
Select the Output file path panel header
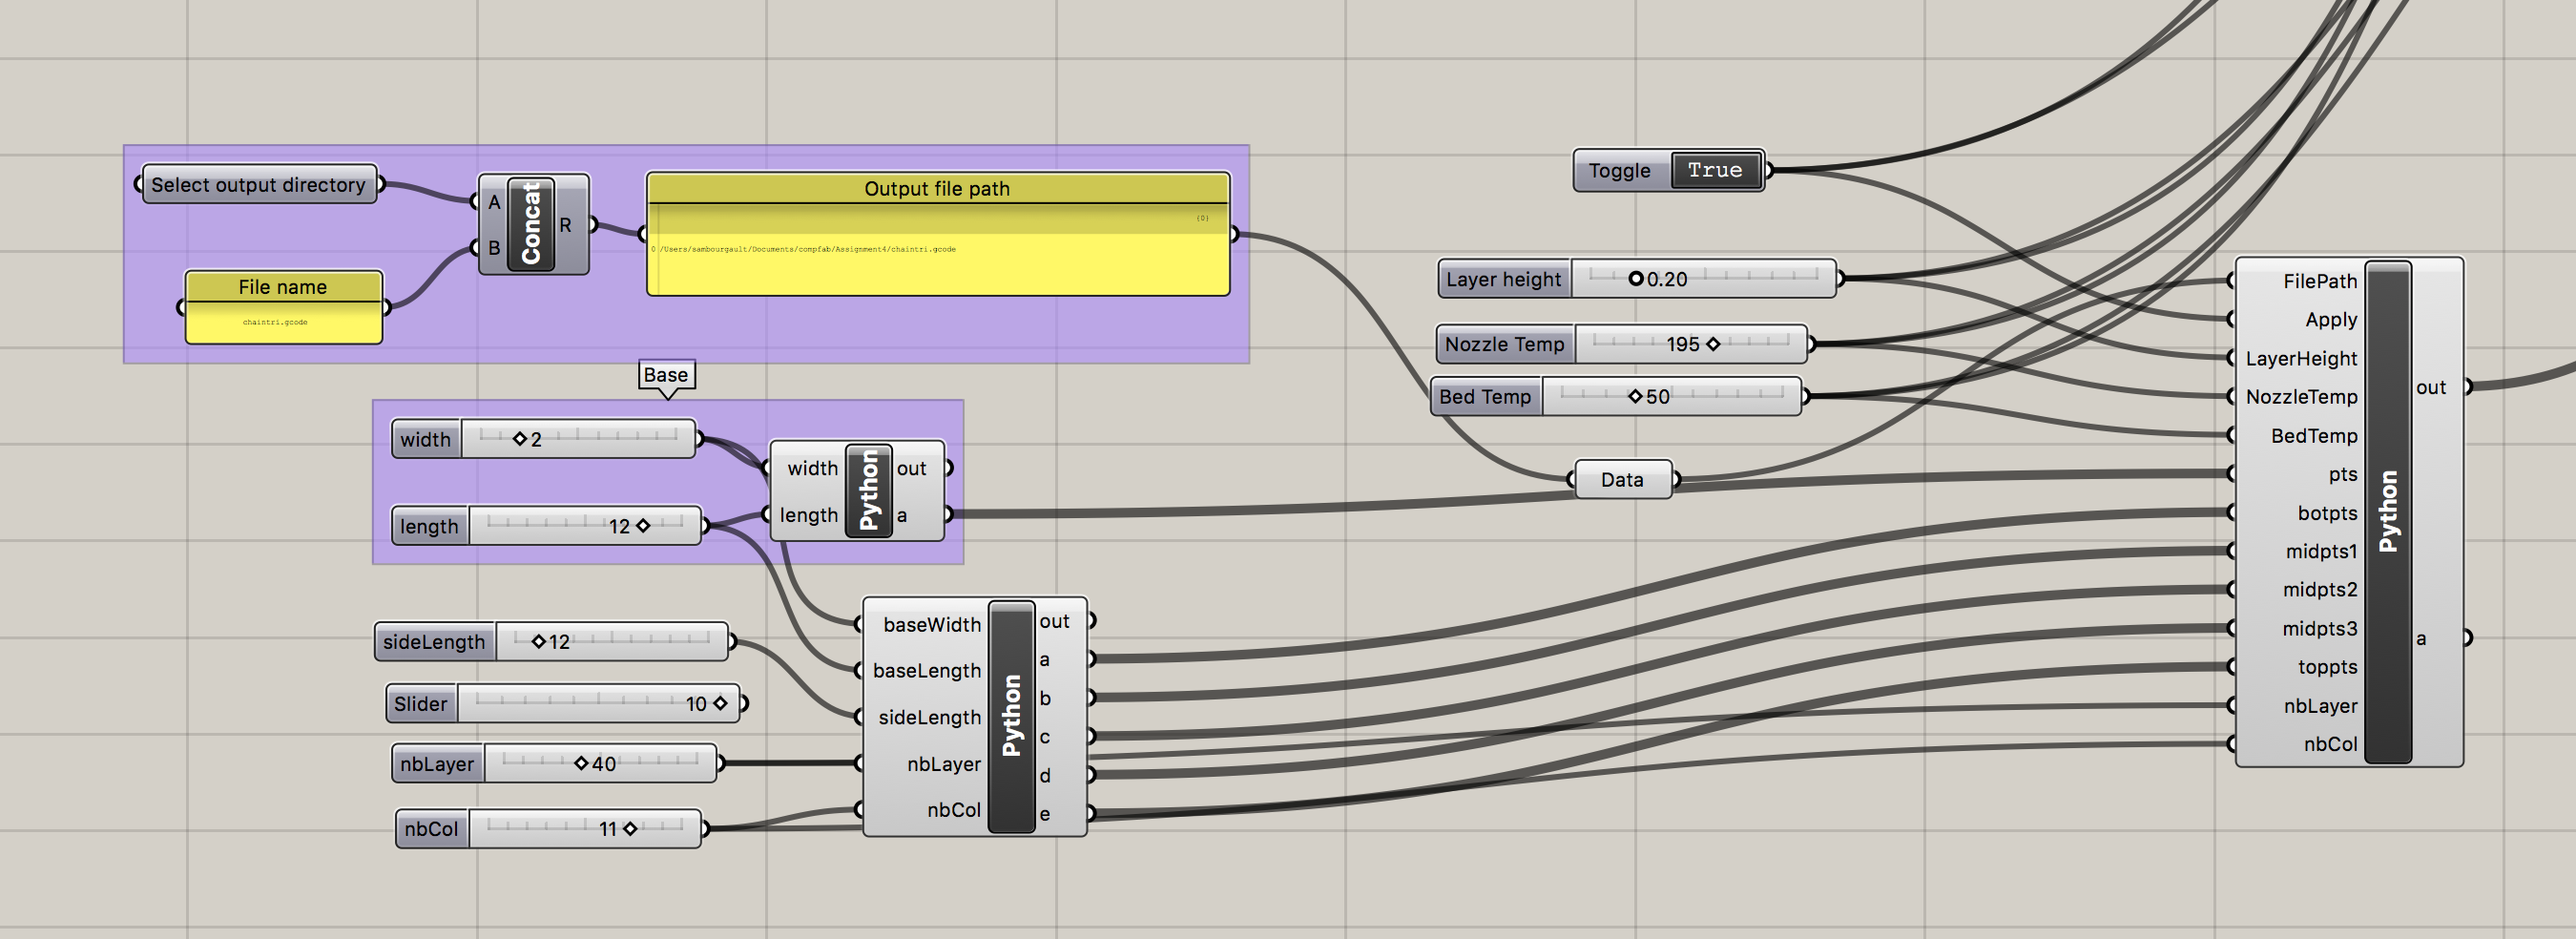coord(937,188)
